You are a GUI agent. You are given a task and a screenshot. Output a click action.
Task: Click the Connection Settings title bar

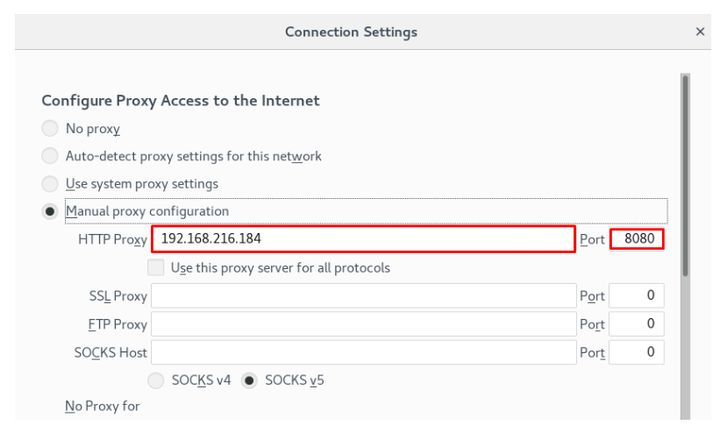click(351, 32)
